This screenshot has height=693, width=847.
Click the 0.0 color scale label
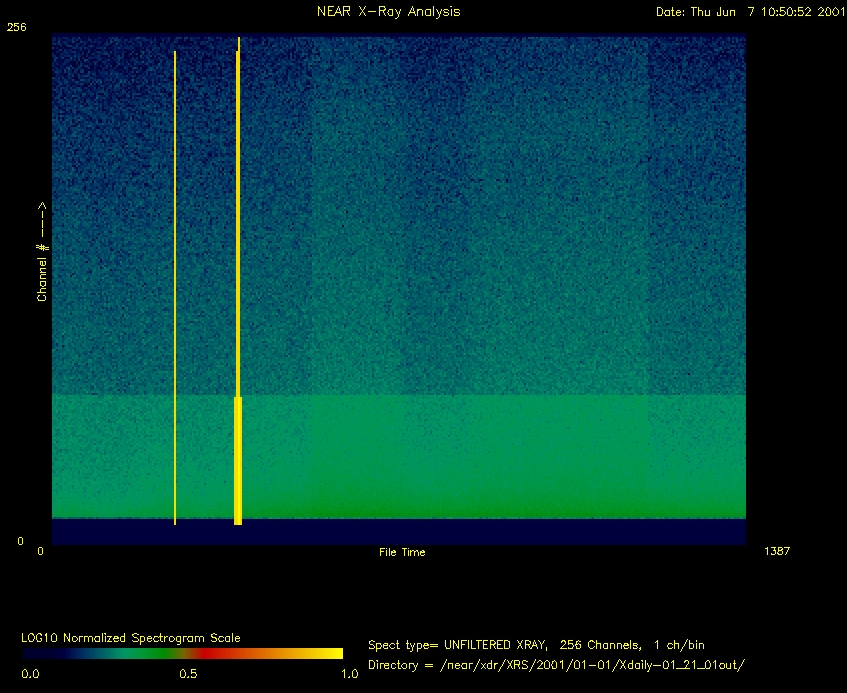coord(30,675)
